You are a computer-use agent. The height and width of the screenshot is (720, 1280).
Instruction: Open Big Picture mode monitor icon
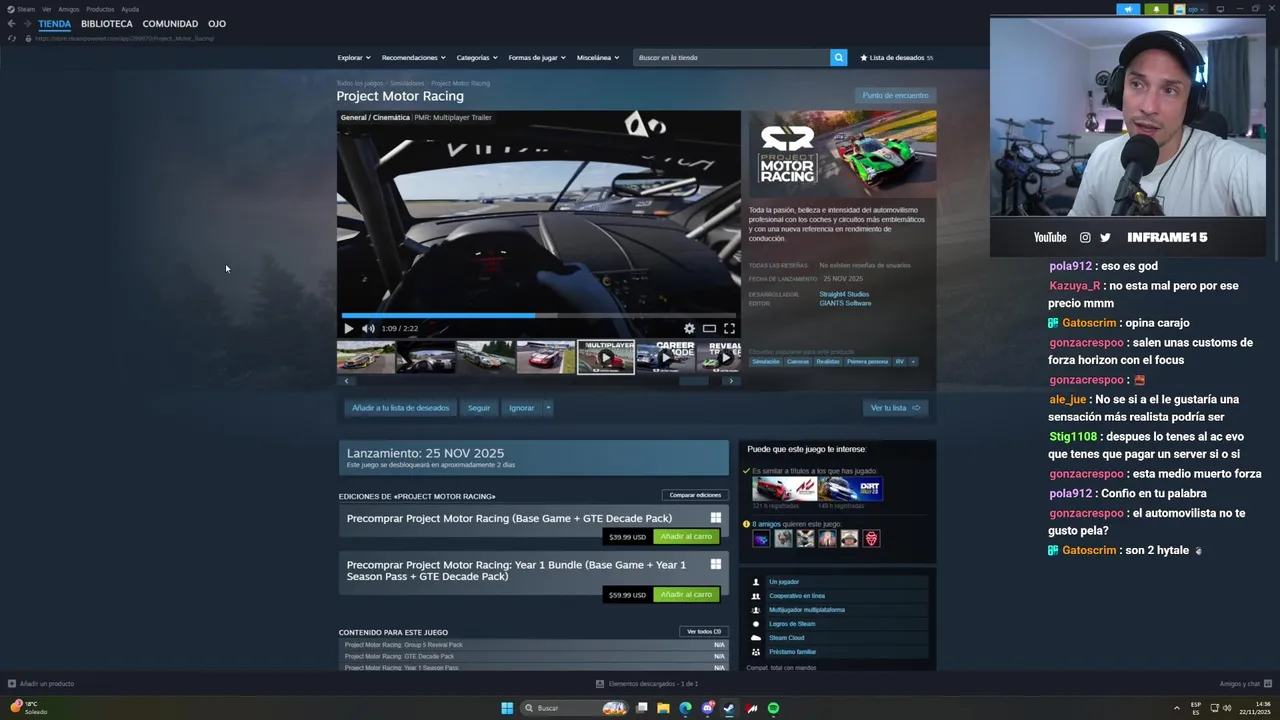pyautogui.click(x=1219, y=9)
